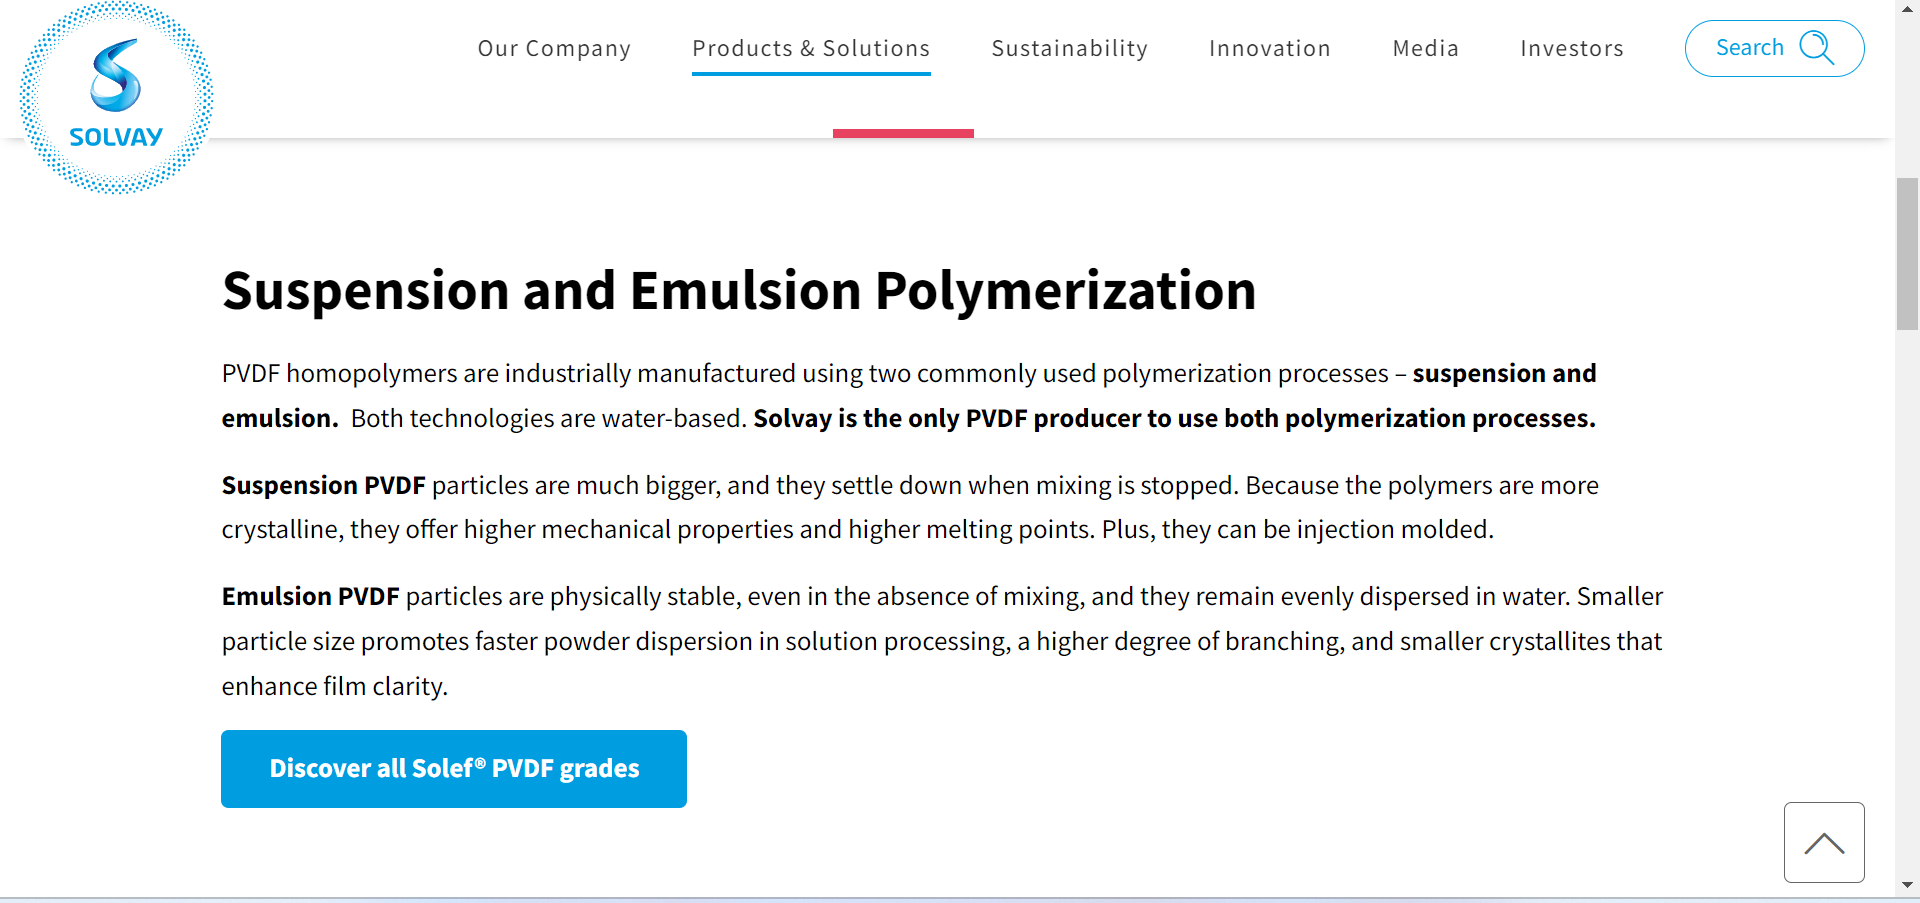The width and height of the screenshot is (1920, 903).
Task: Open the Sustainability menu
Action: (1069, 48)
